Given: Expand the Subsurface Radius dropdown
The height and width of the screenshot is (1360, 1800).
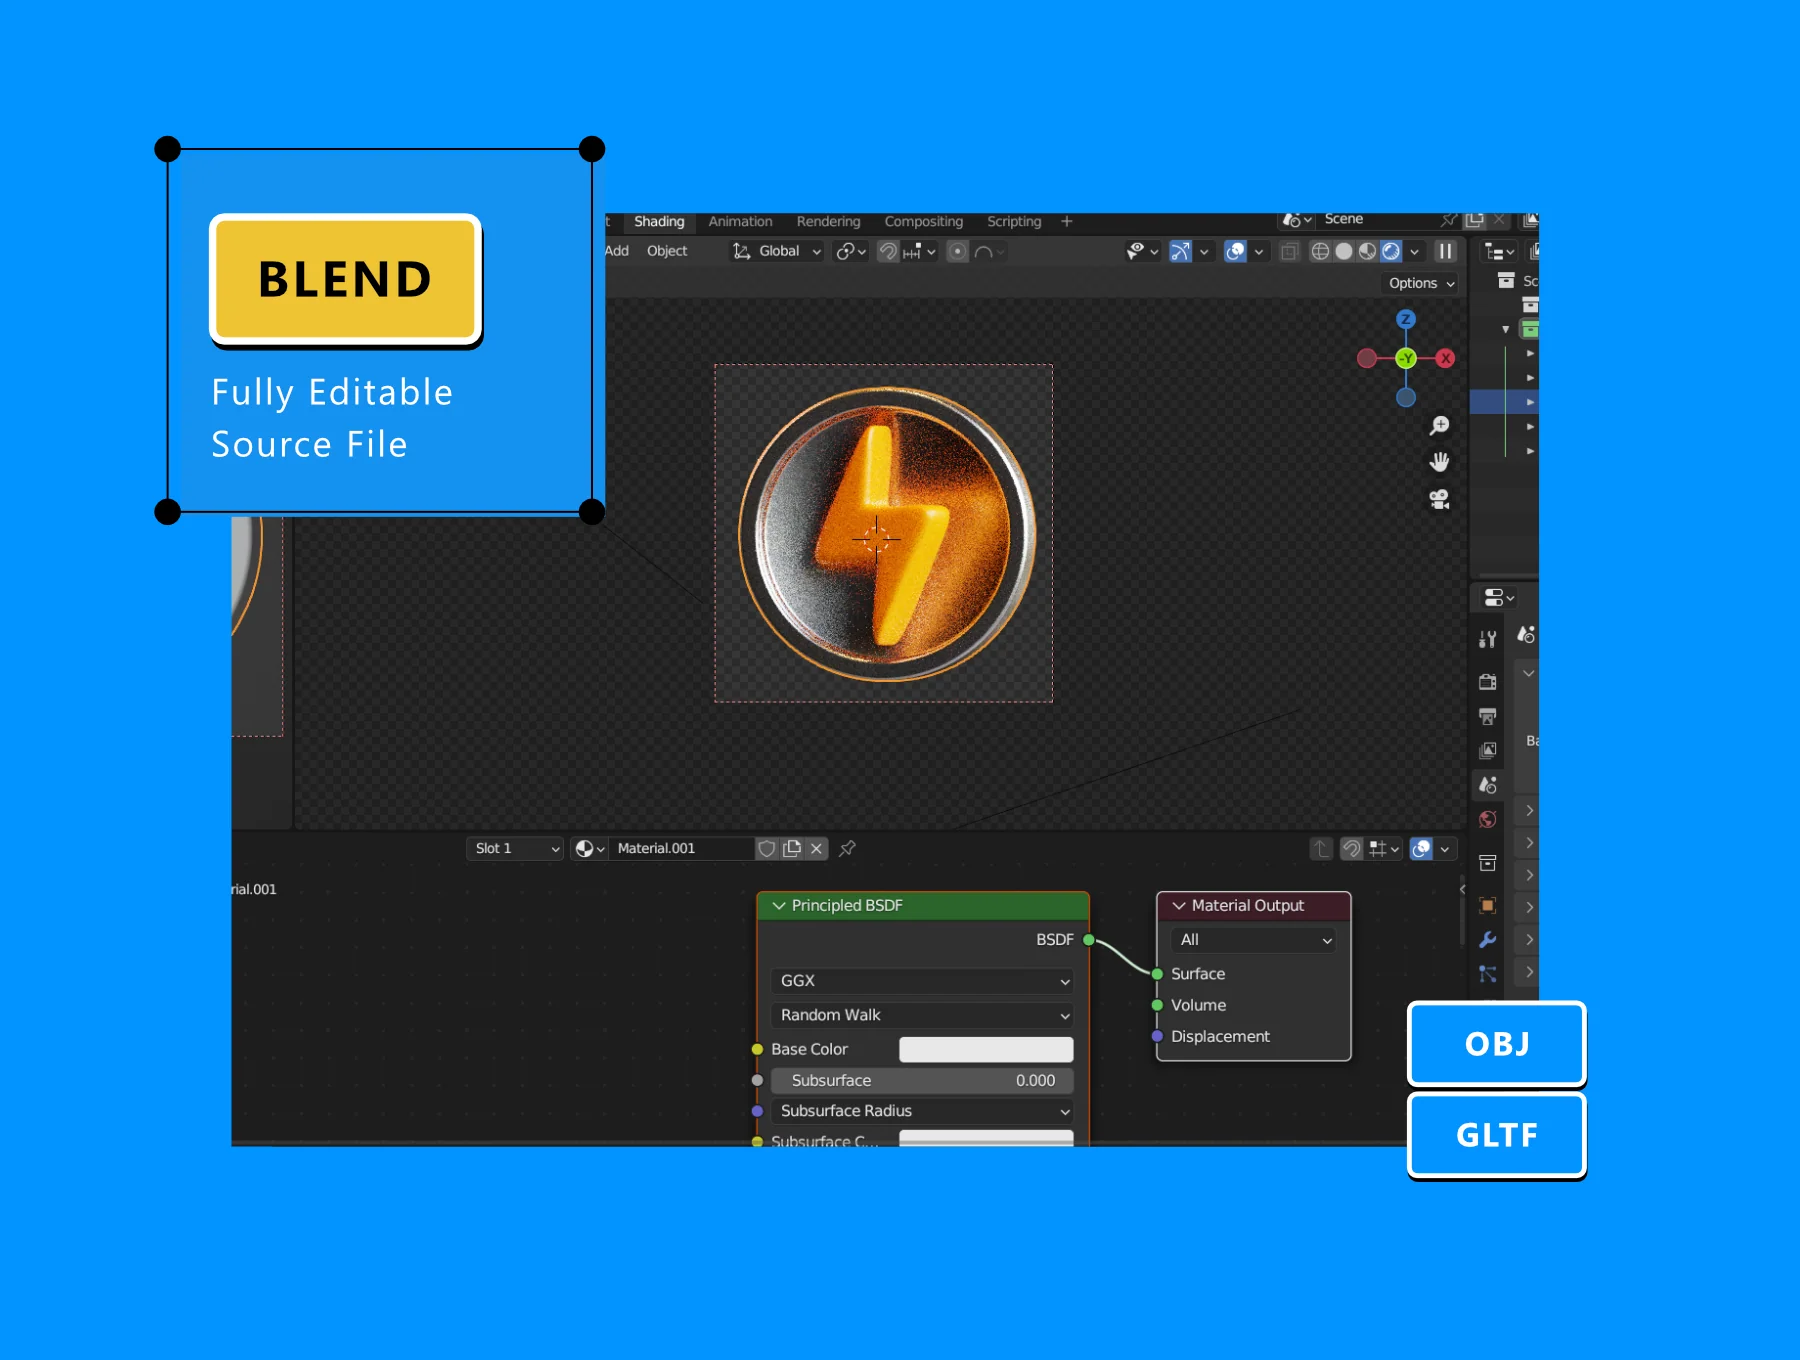Looking at the screenshot, I should click(922, 1111).
